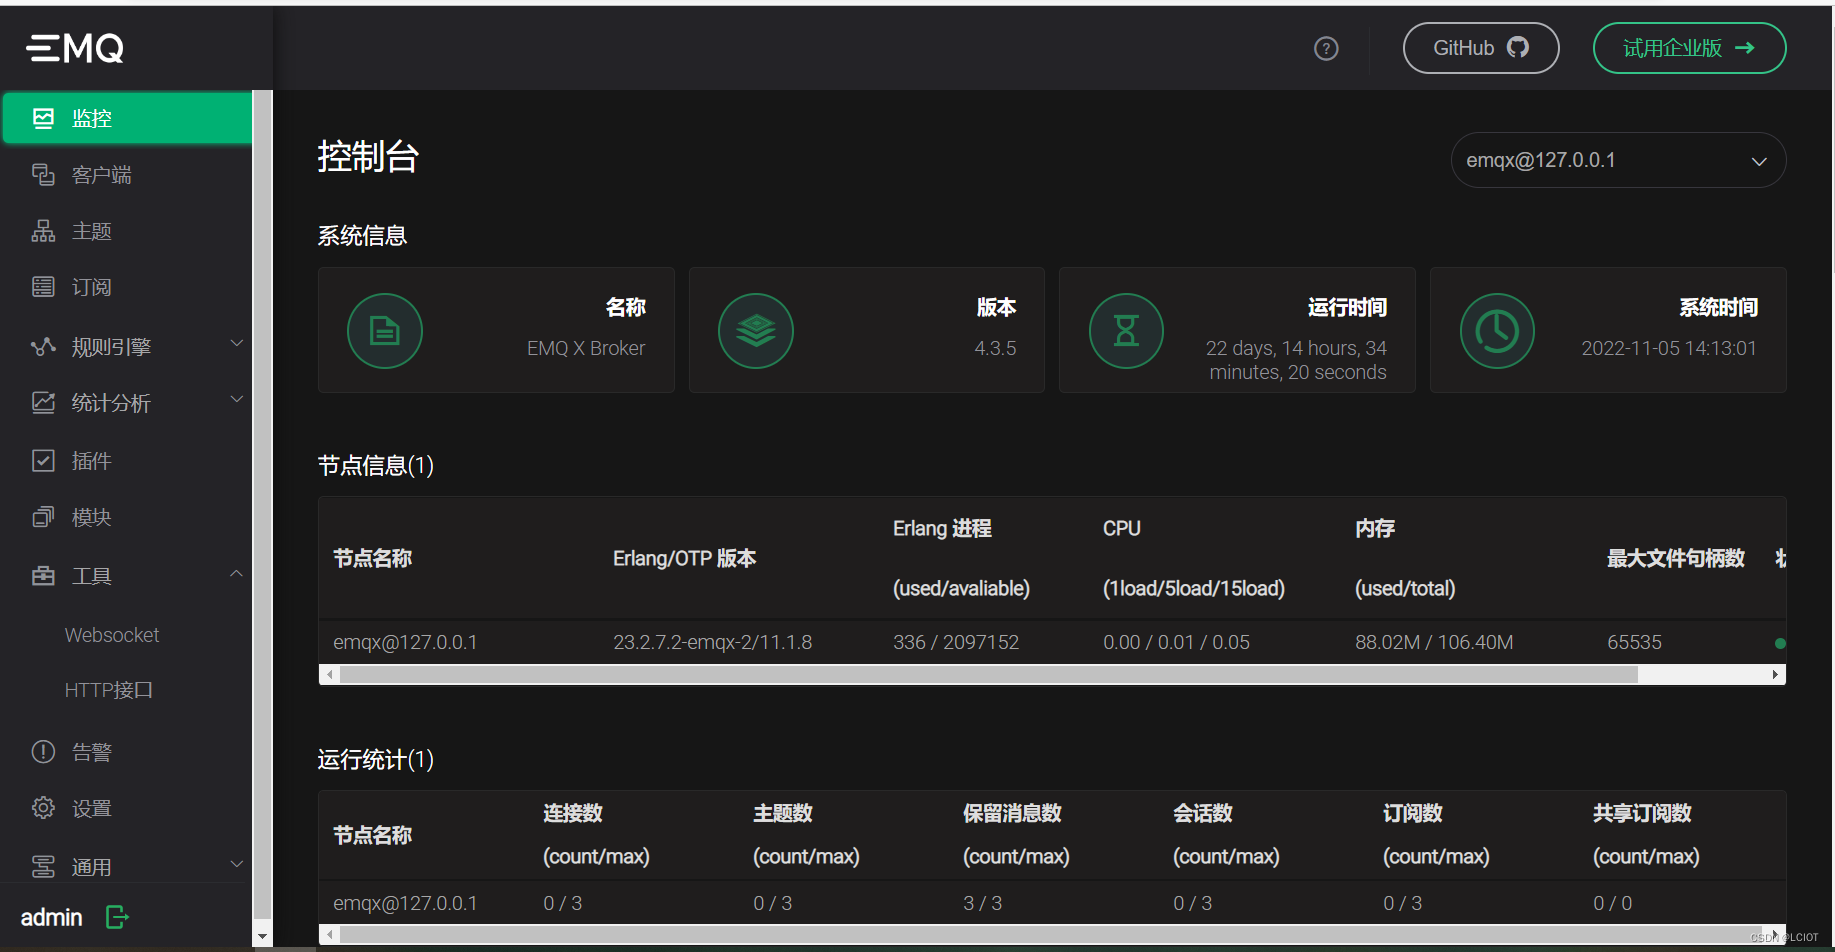The image size is (1835, 952).
Task: Collapse the 工具 submenu chevron
Action: [x=237, y=573]
